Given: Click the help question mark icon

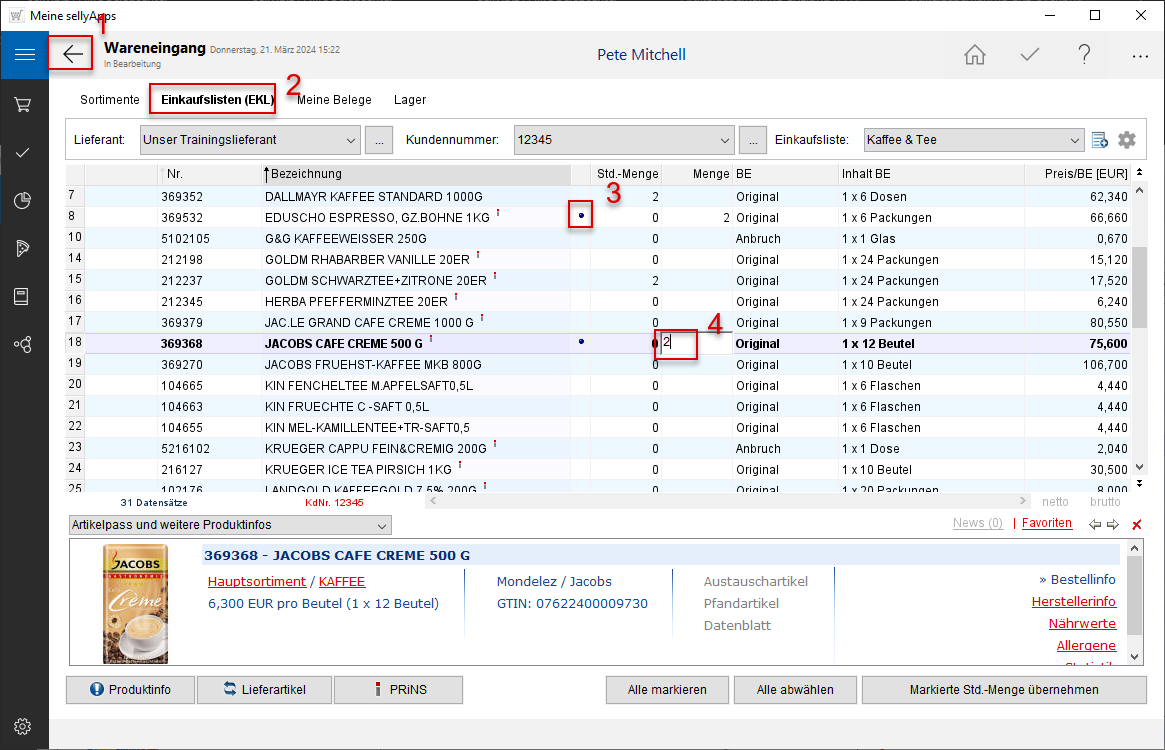Looking at the screenshot, I should tap(1084, 55).
